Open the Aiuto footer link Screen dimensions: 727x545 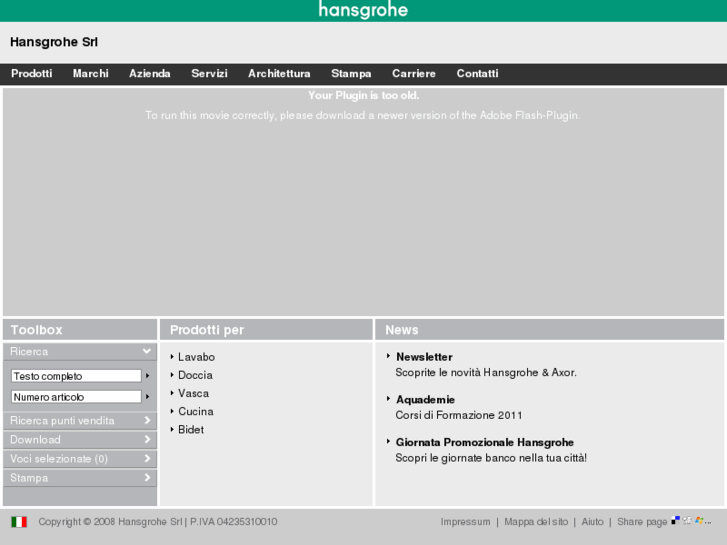[x=593, y=522]
